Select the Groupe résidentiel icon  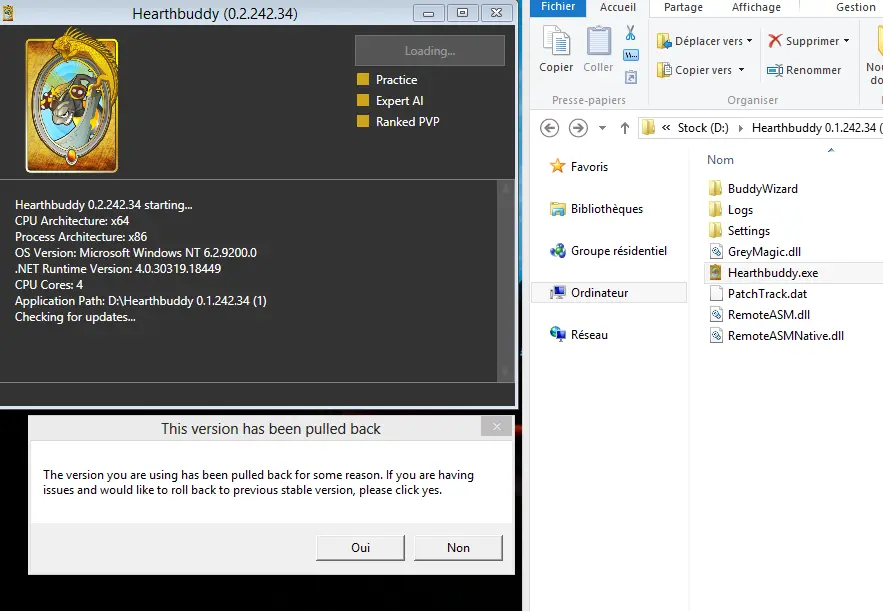pos(558,251)
